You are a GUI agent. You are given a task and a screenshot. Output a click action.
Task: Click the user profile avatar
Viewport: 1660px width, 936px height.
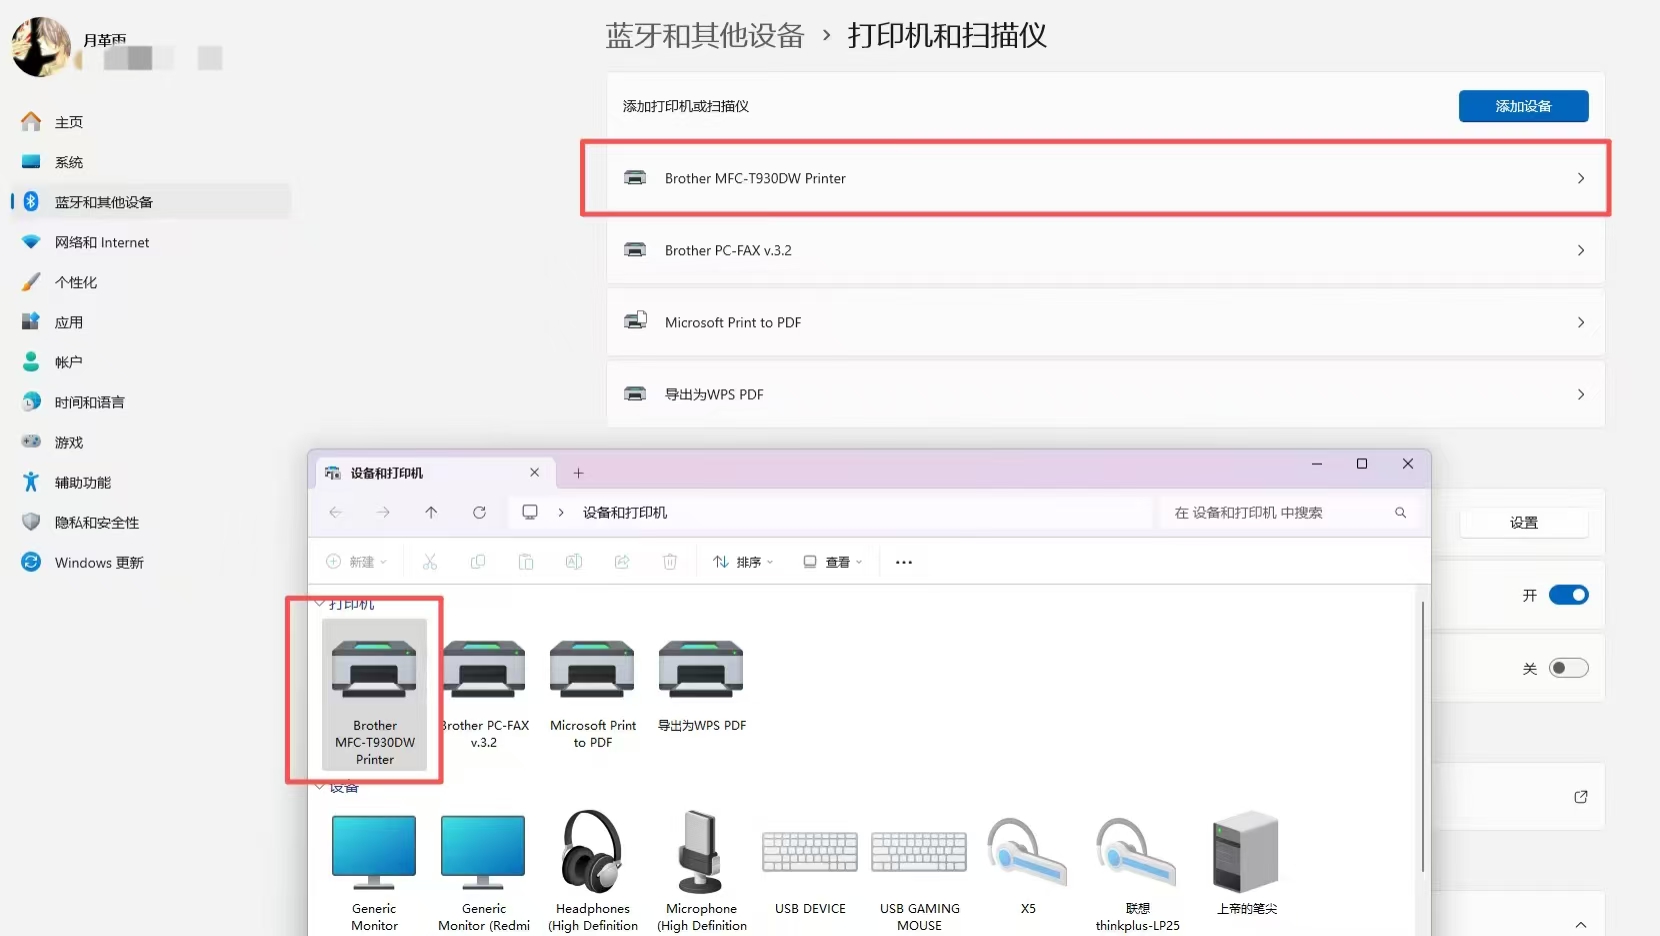click(x=41, y=46)
